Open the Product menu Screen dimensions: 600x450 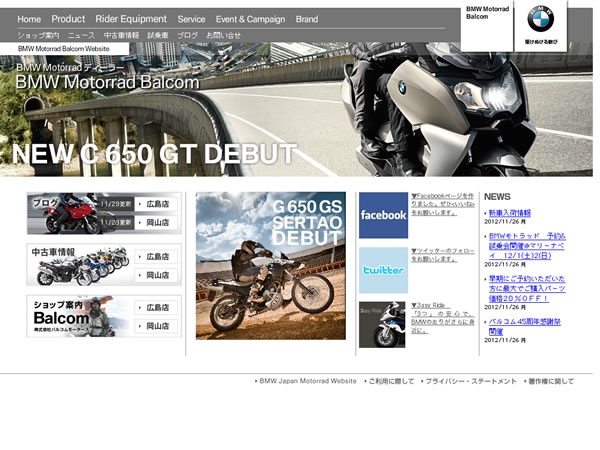point(68,19)
